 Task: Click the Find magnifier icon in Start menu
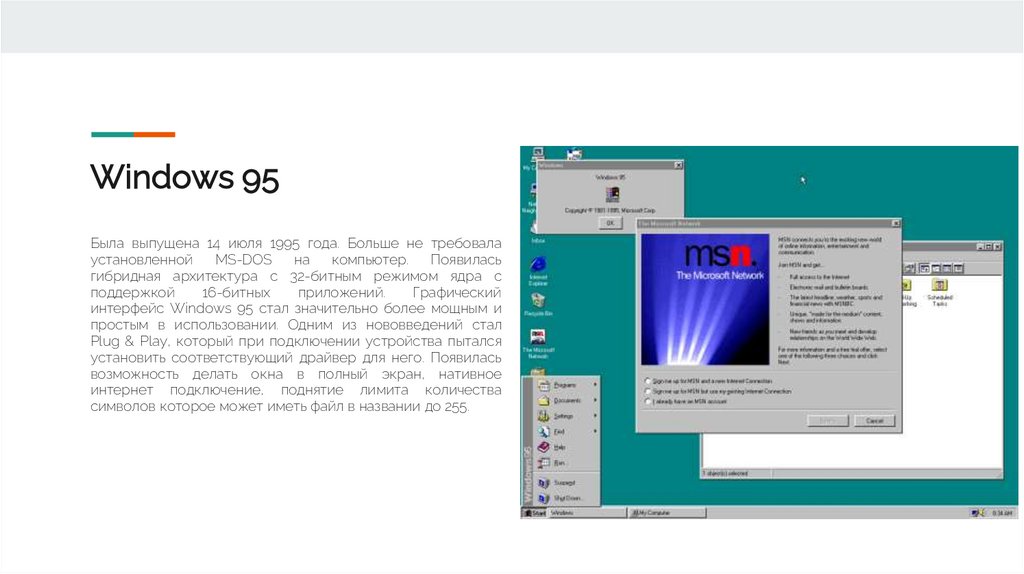[x=543, y=432]
